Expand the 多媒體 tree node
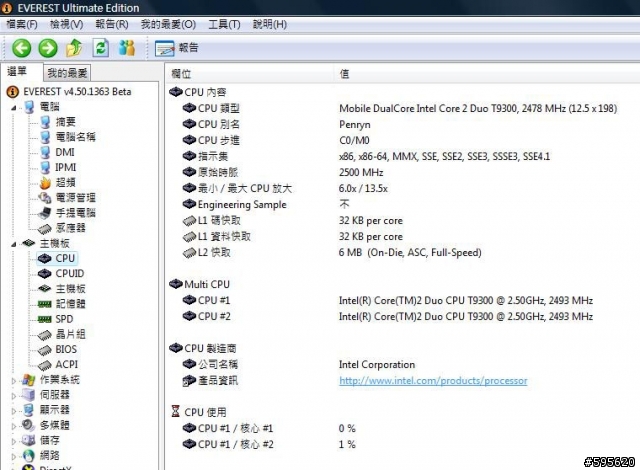 coord(14,425)
